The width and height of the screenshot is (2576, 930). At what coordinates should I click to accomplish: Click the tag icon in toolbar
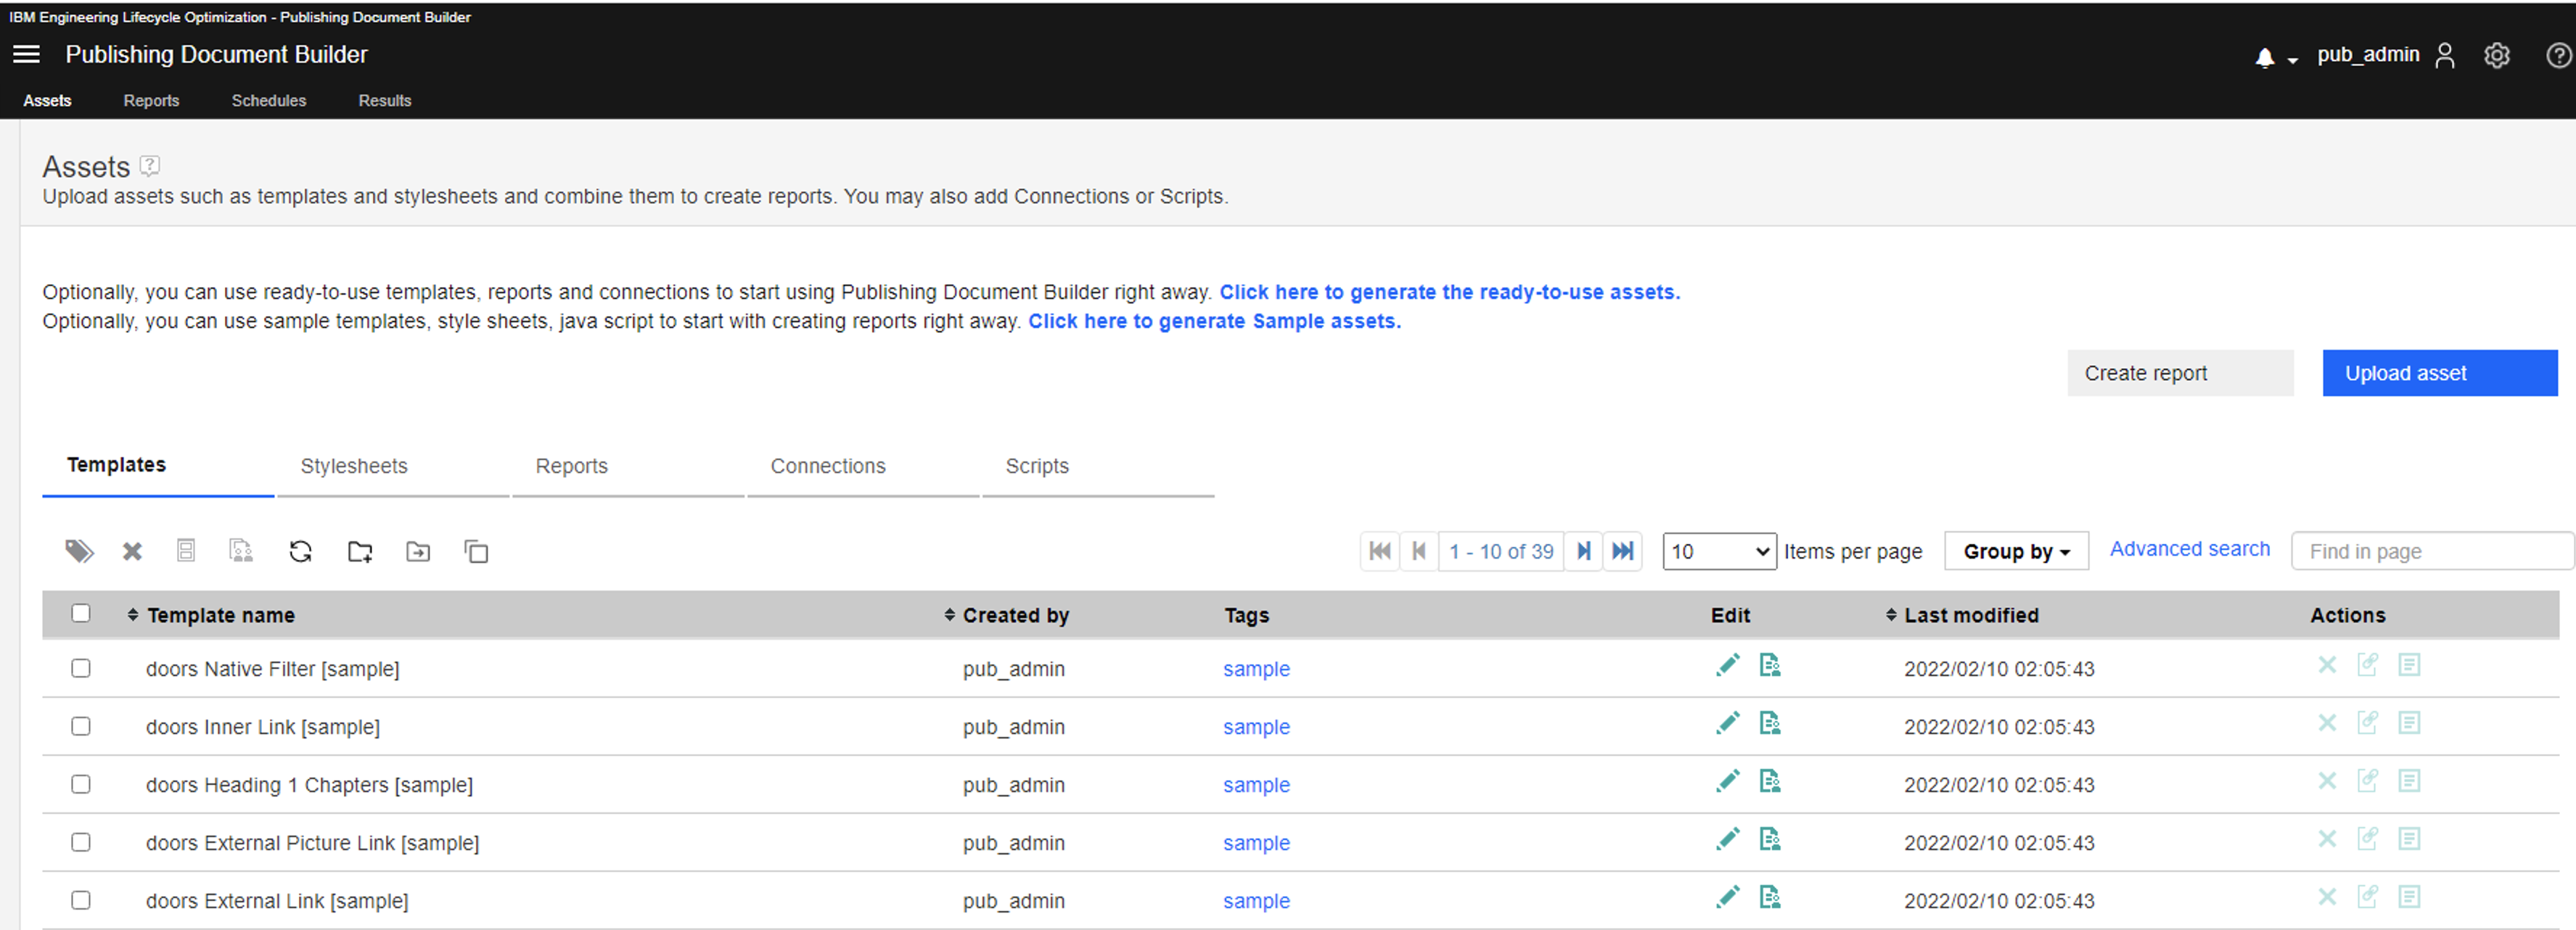[x=79, y=551]
